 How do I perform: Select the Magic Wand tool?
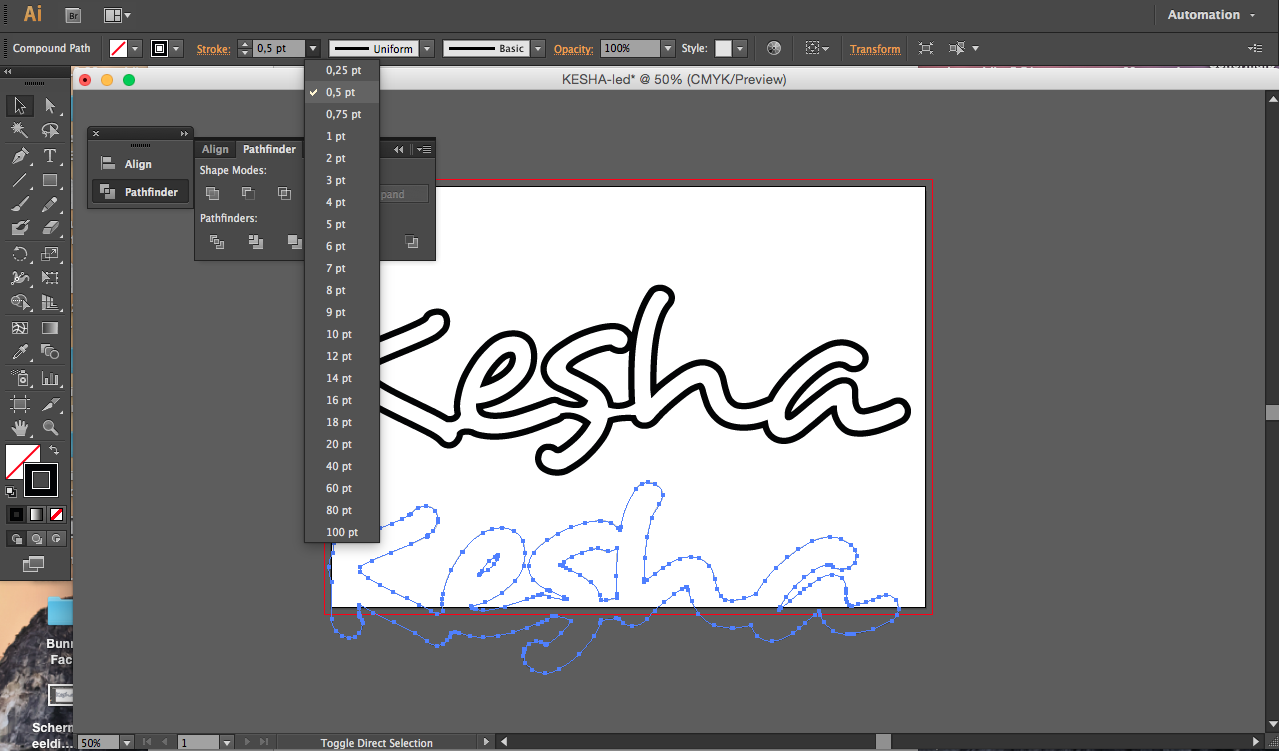[20, 131]
